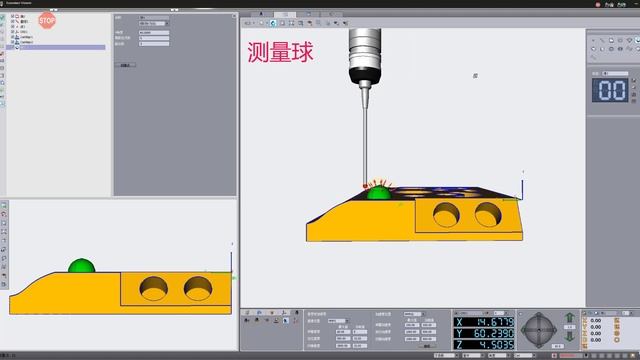Open the dropdown atop right motion parameters group
Image resolution: width=640 pixels, height=360 pixels.
coord(414,314)
